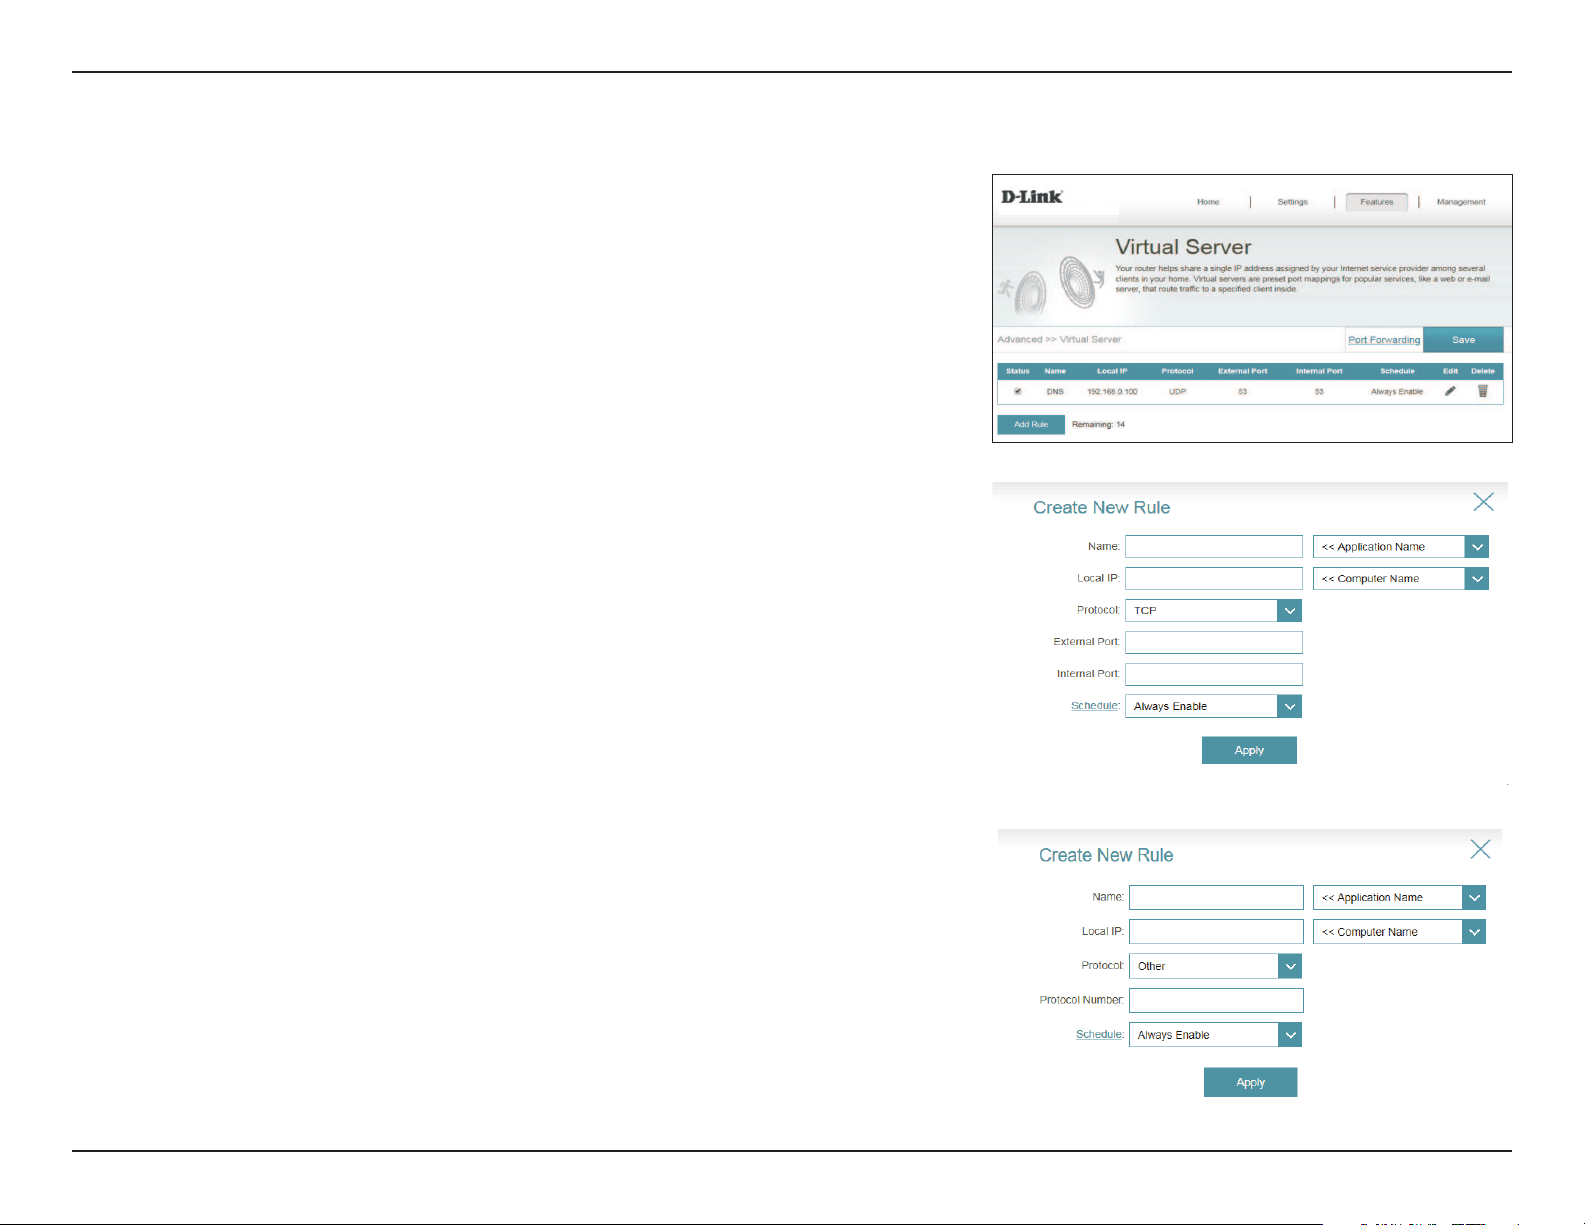Open Computer Name dropdown in Other protocol dialog
The height and width of the screenshot is (1225, 1585).
pyautogui.click(x=1399, y=932)
